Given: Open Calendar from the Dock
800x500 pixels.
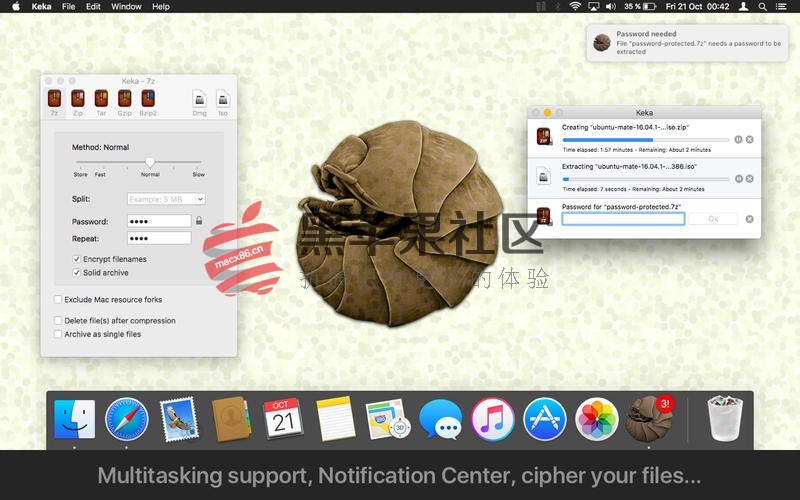Looking at the screenshot, I should [283, 419].
